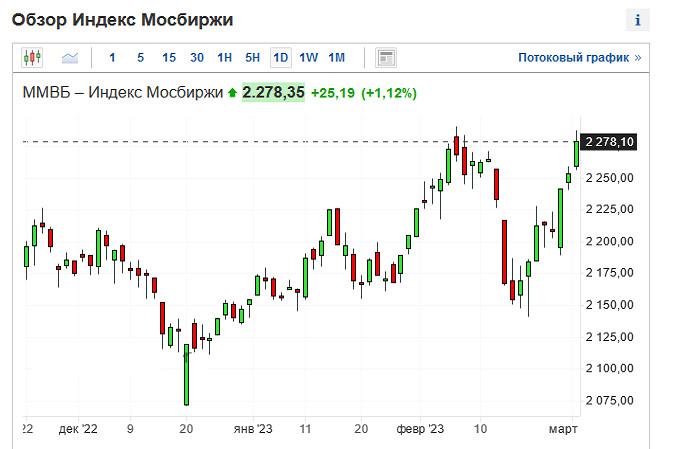This screenshot has width=675, height=449.
Task: Open the Потоковый график link
Action: 573,58
